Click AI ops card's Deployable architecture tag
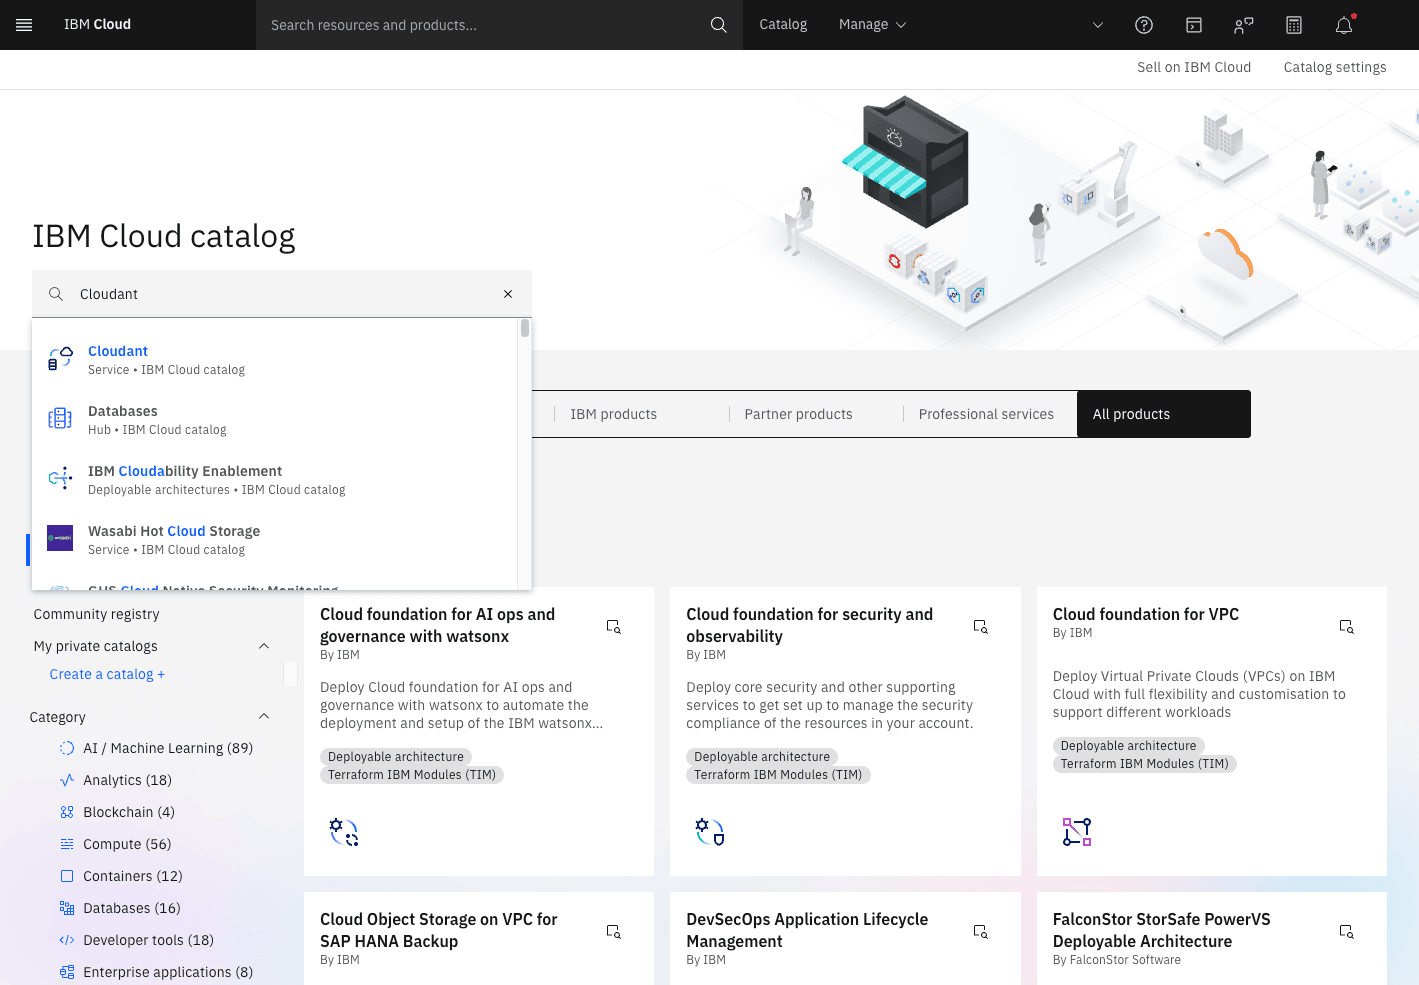The width and height of the screenshot is (1419, 985). (x=396, y=757)
